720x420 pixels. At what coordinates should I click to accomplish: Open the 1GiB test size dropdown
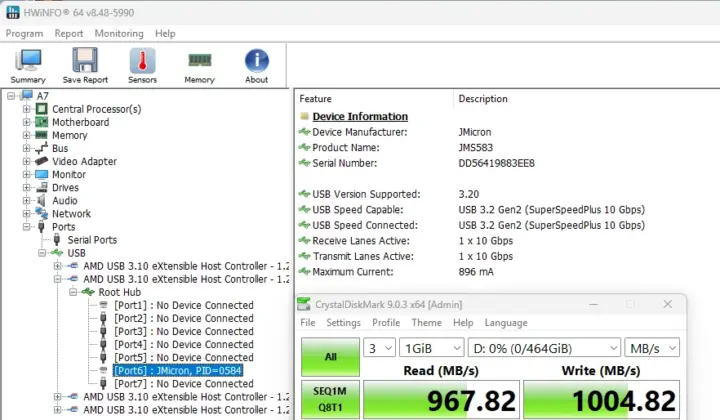click(x=432, y=348)
